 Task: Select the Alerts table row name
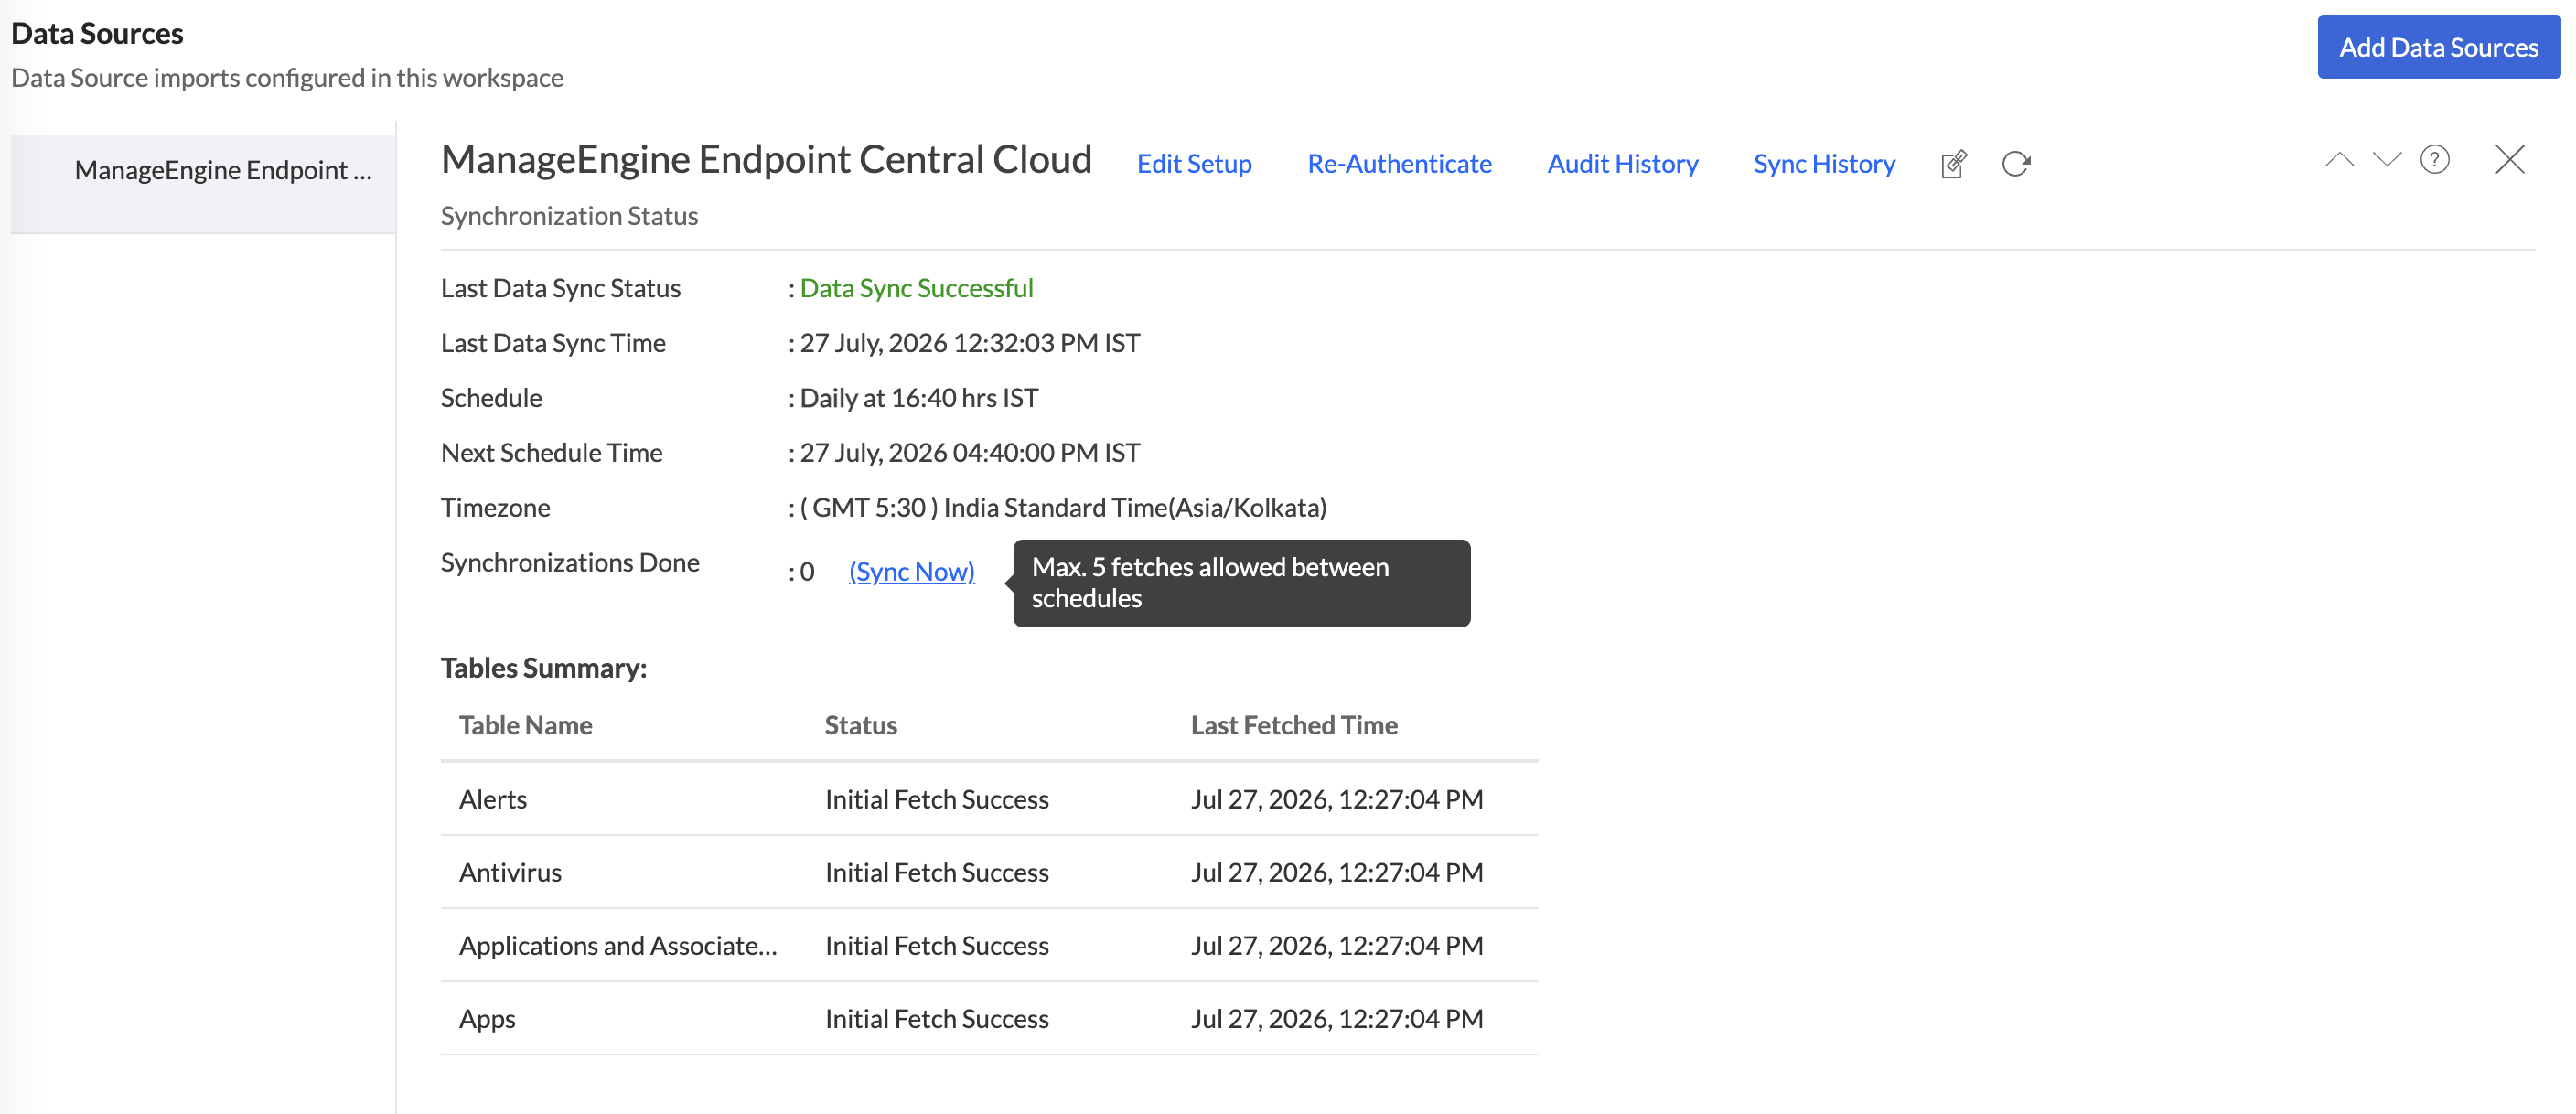(493, 799)
